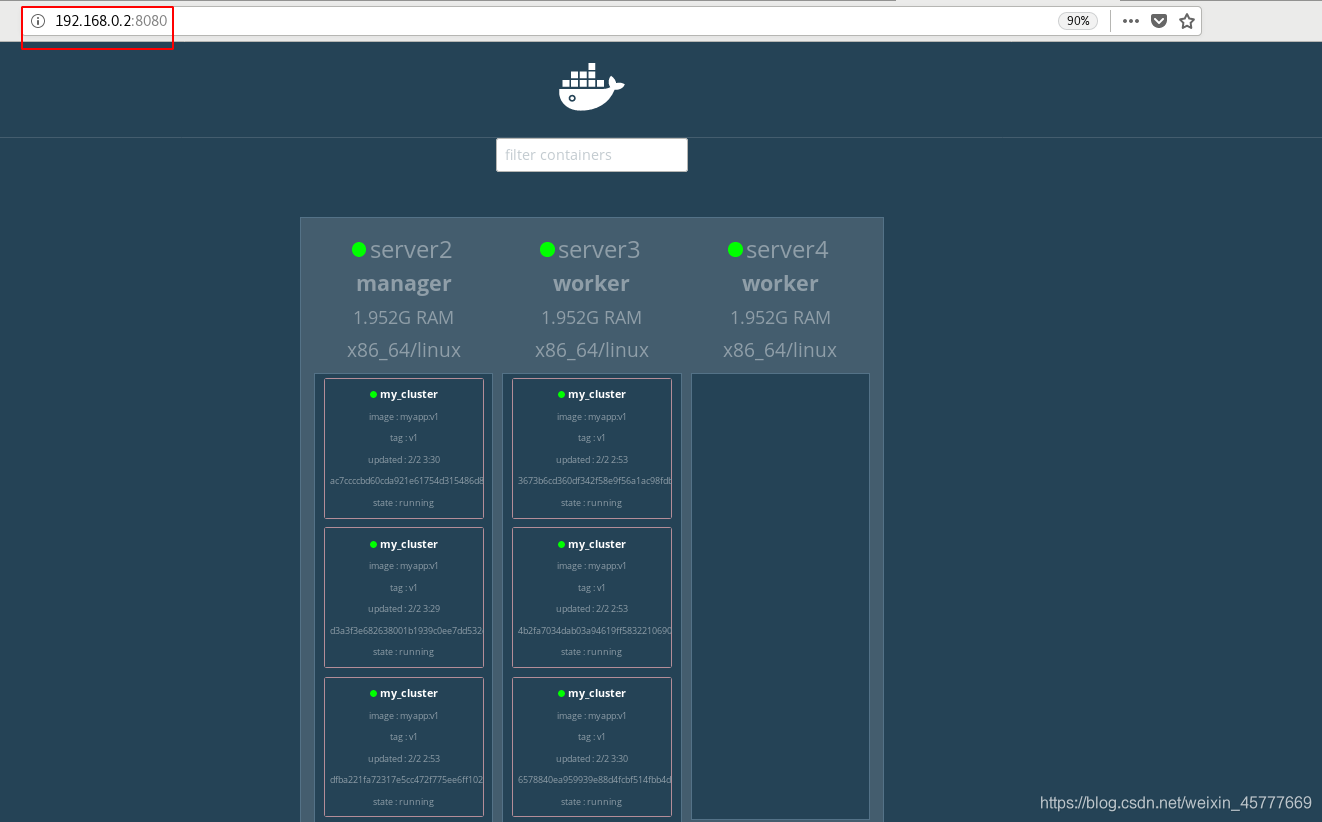1322x822 pixels.
Task: Click the server4 node name
Action: pyautogui.click(x=787, y=250)
